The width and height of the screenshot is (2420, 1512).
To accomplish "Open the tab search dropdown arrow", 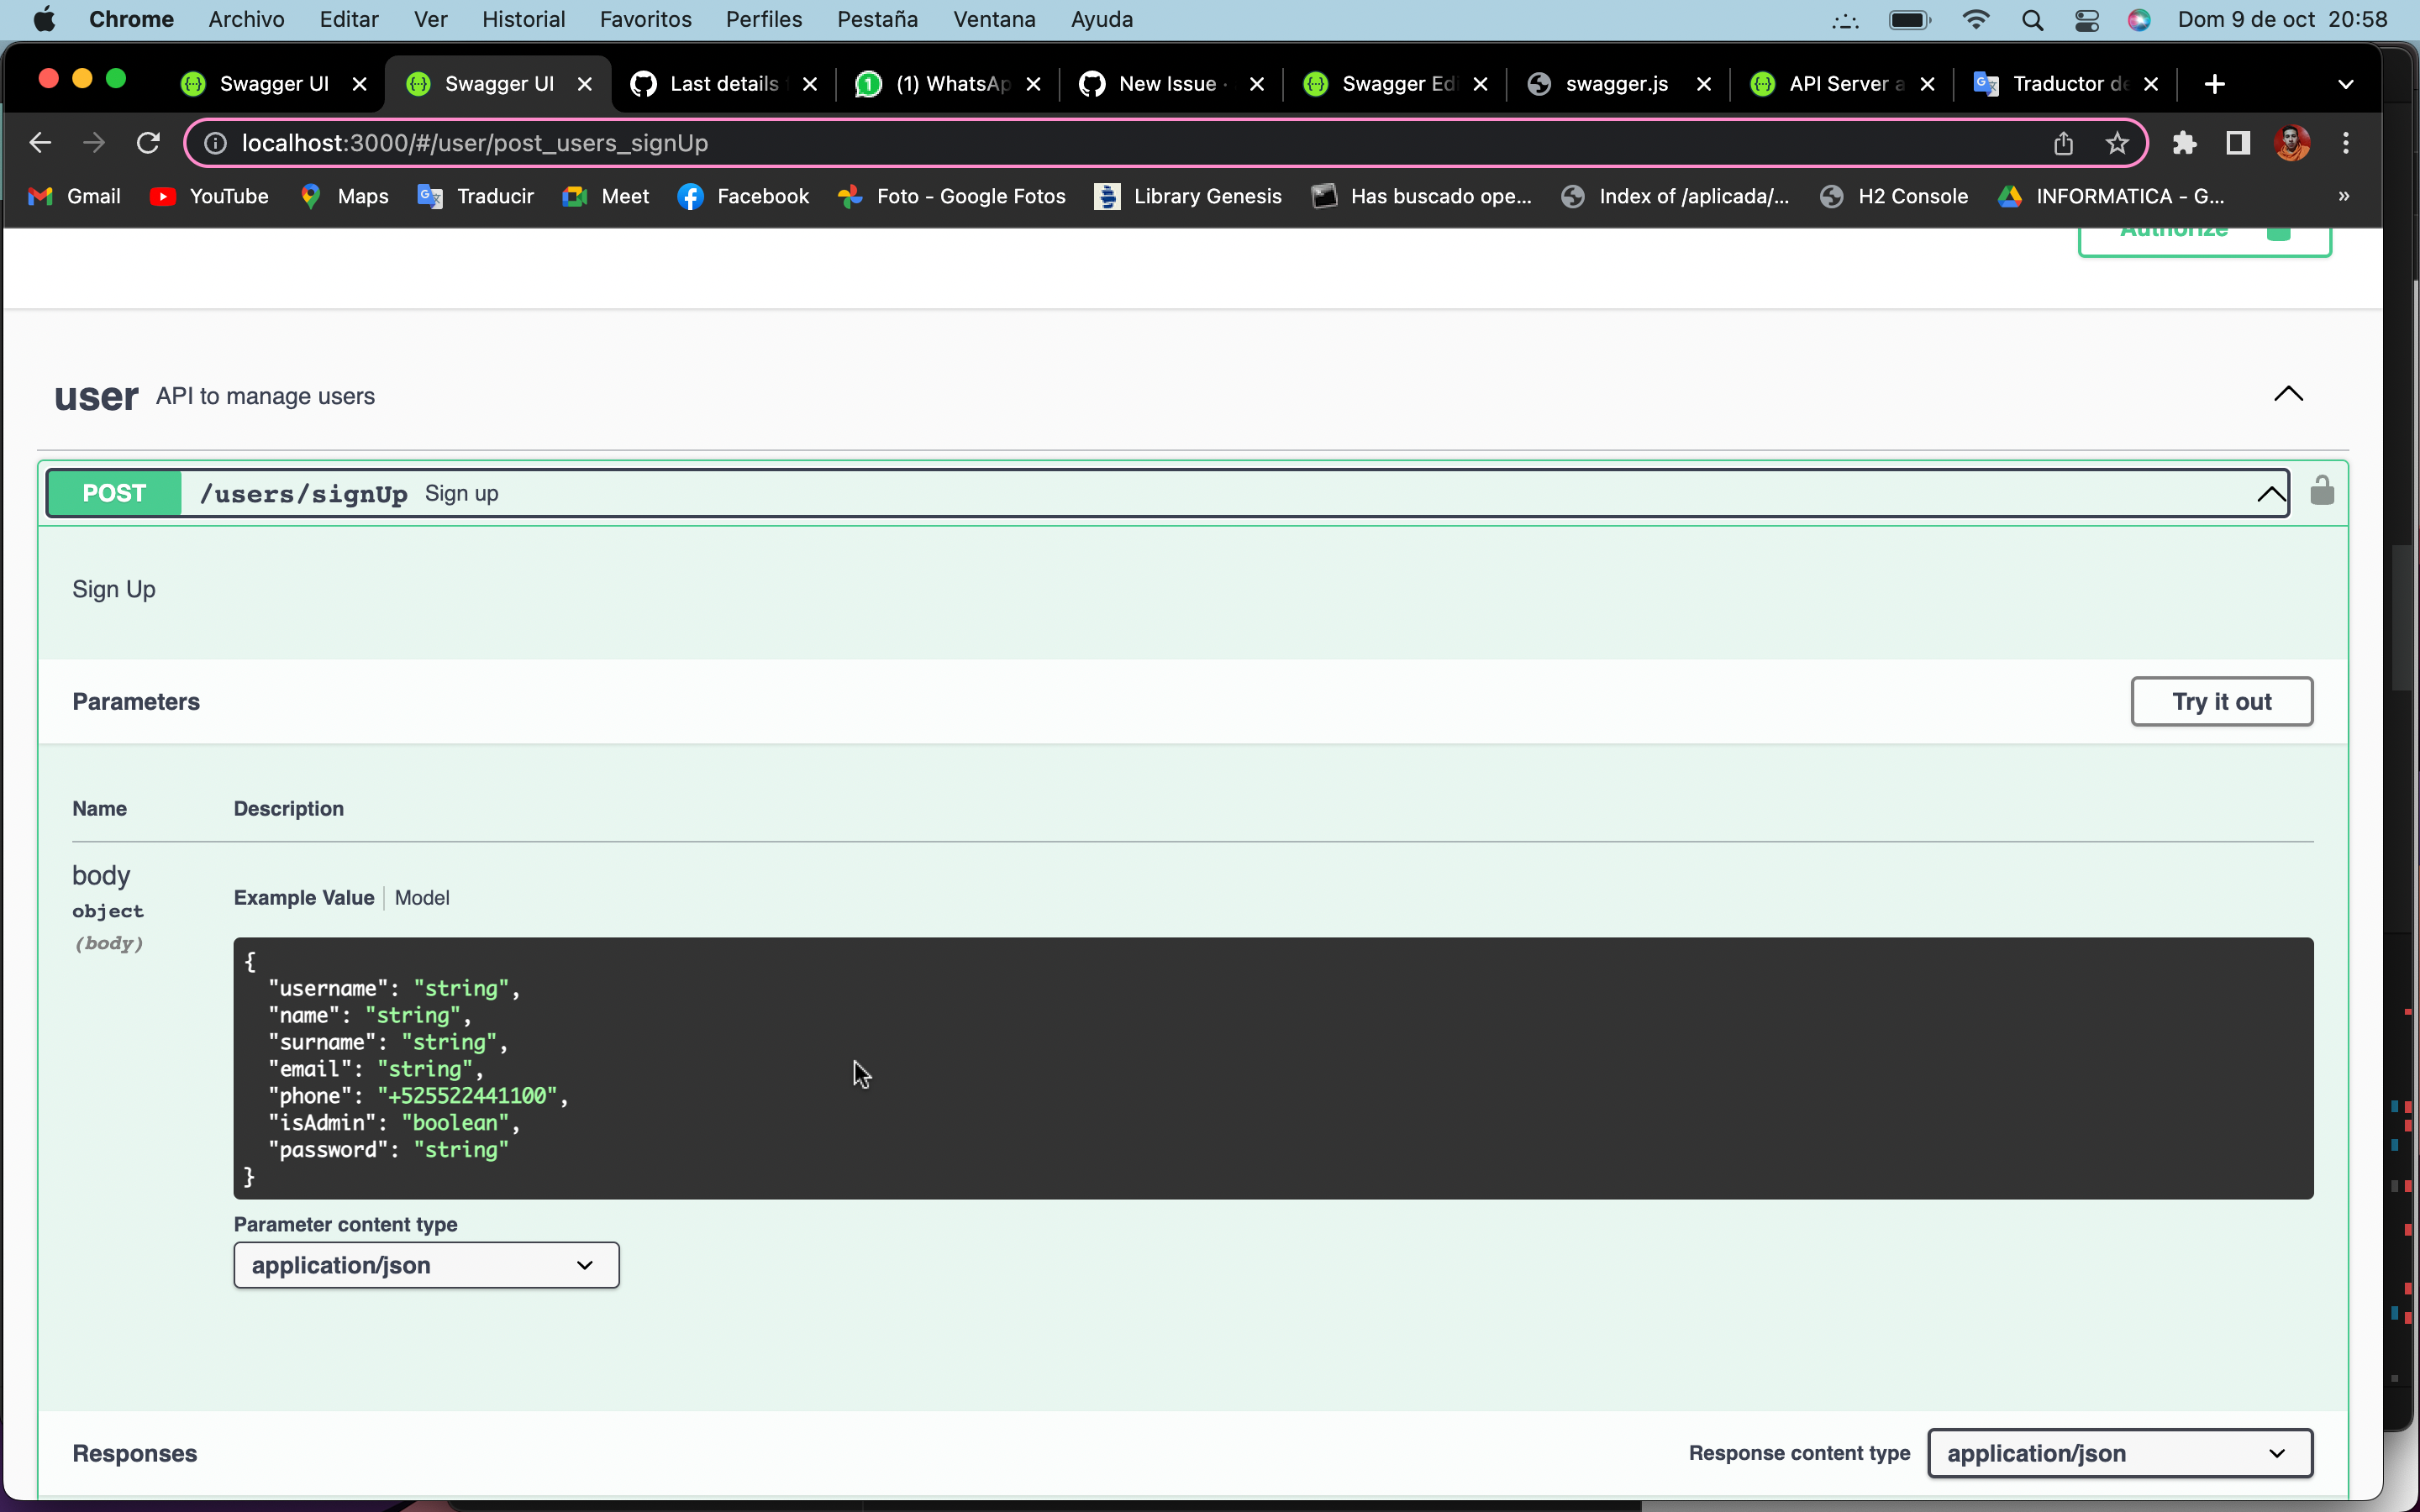I will click(2346, 84).
